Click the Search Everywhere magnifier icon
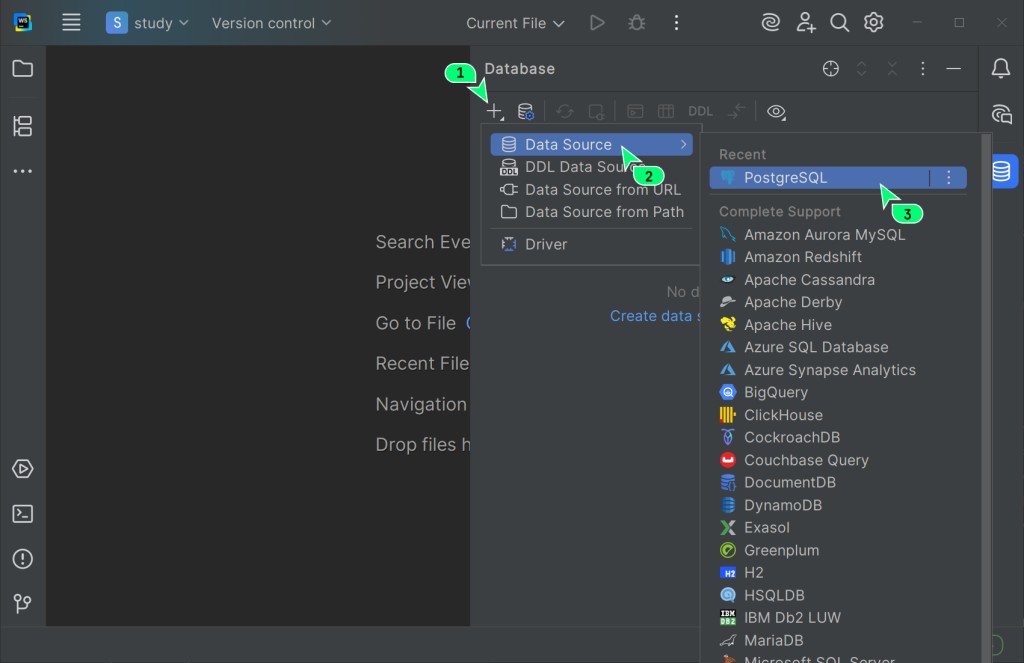Screen dimensions: 1024x663 (x=840, y=22)
